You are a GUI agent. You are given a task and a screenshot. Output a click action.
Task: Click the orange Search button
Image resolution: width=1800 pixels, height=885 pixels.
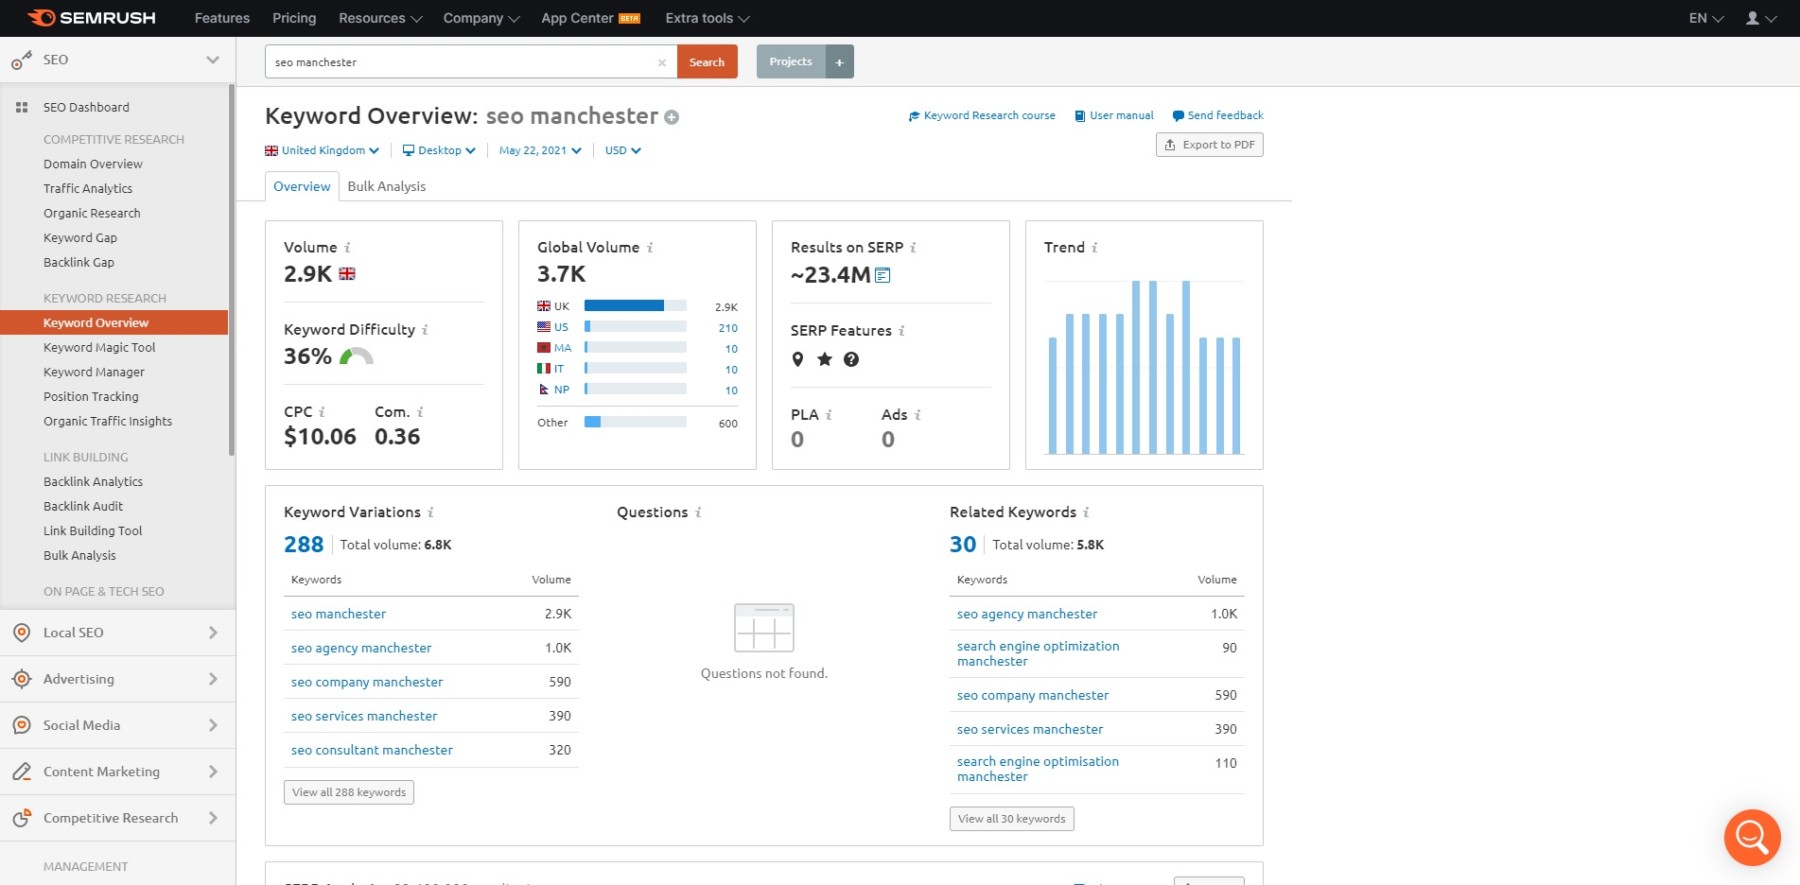click(707, 62)
